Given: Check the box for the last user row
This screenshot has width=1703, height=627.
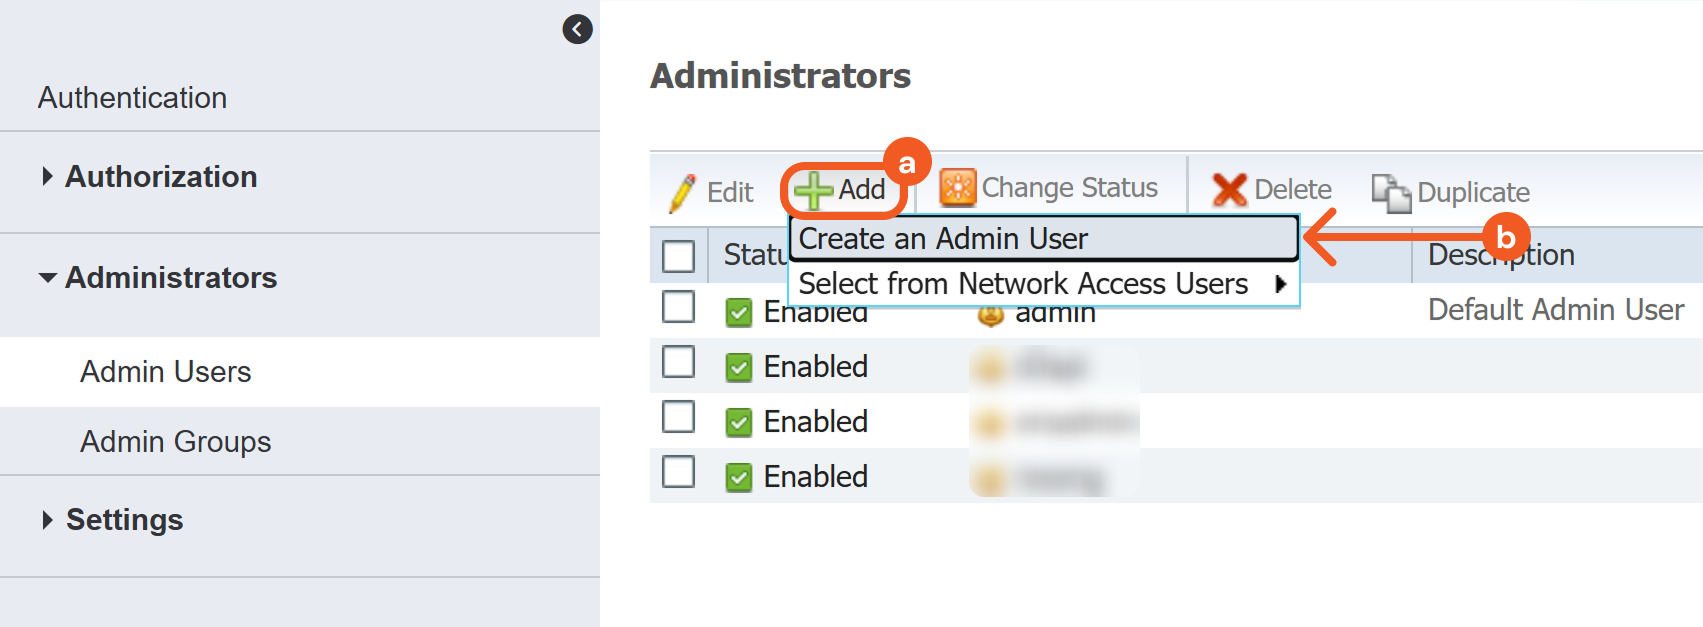Looking at the screenshot, I should tap(679, 472).
